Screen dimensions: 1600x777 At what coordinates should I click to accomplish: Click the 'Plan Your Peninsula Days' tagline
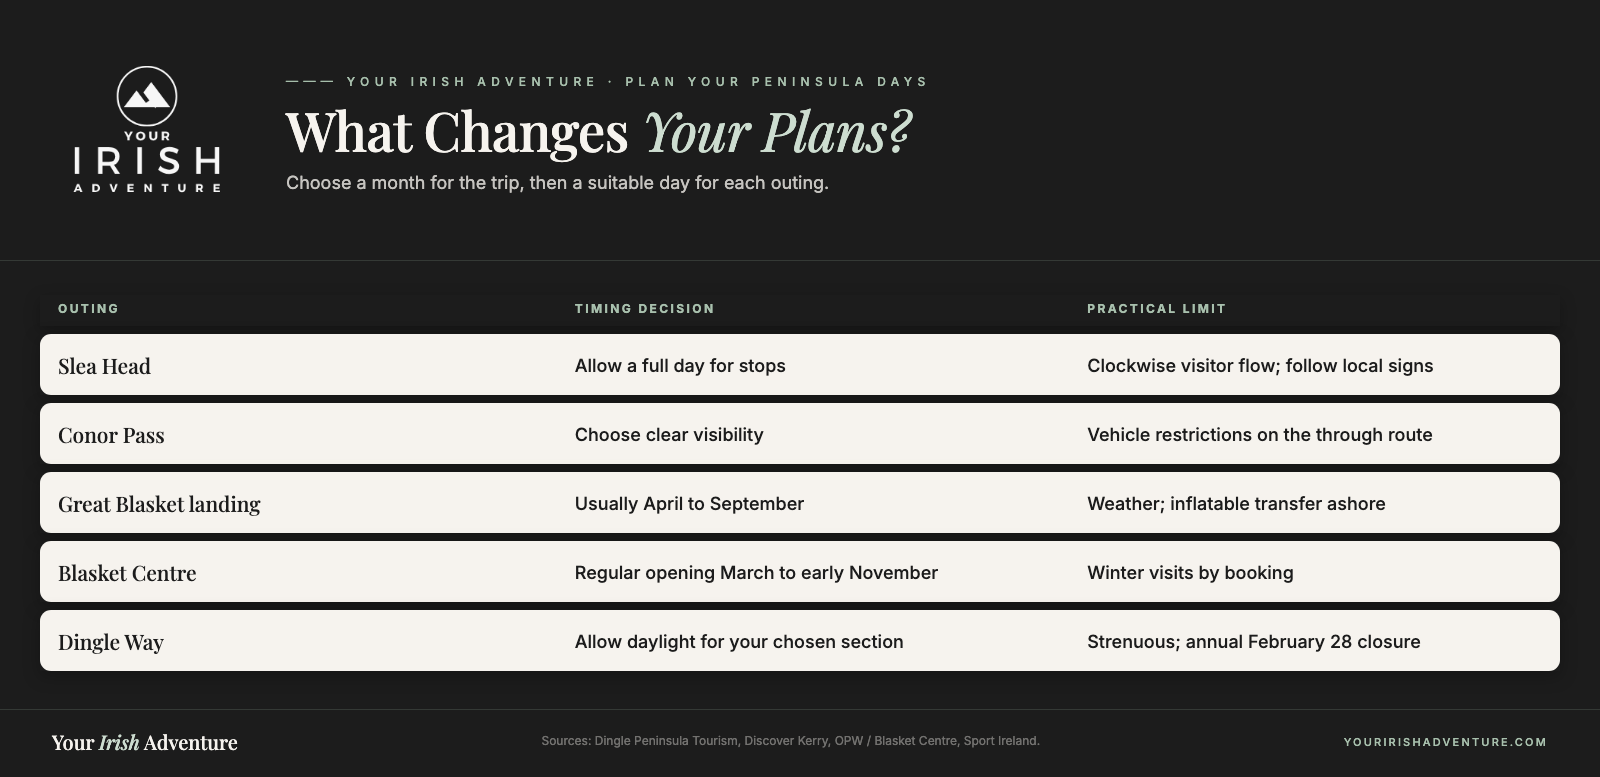point(777,82)
